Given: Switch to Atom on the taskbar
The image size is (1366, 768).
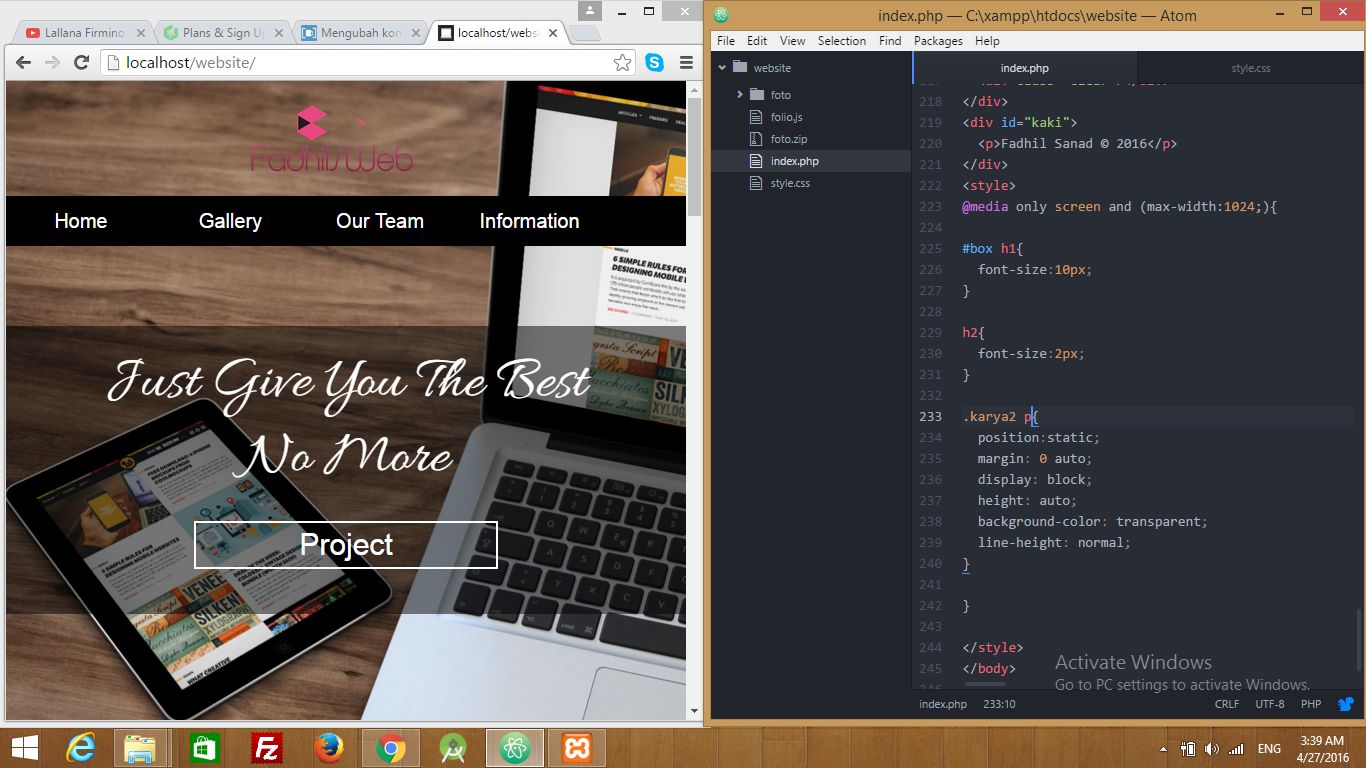Looking at the screenshot, I should coord(515,748).
